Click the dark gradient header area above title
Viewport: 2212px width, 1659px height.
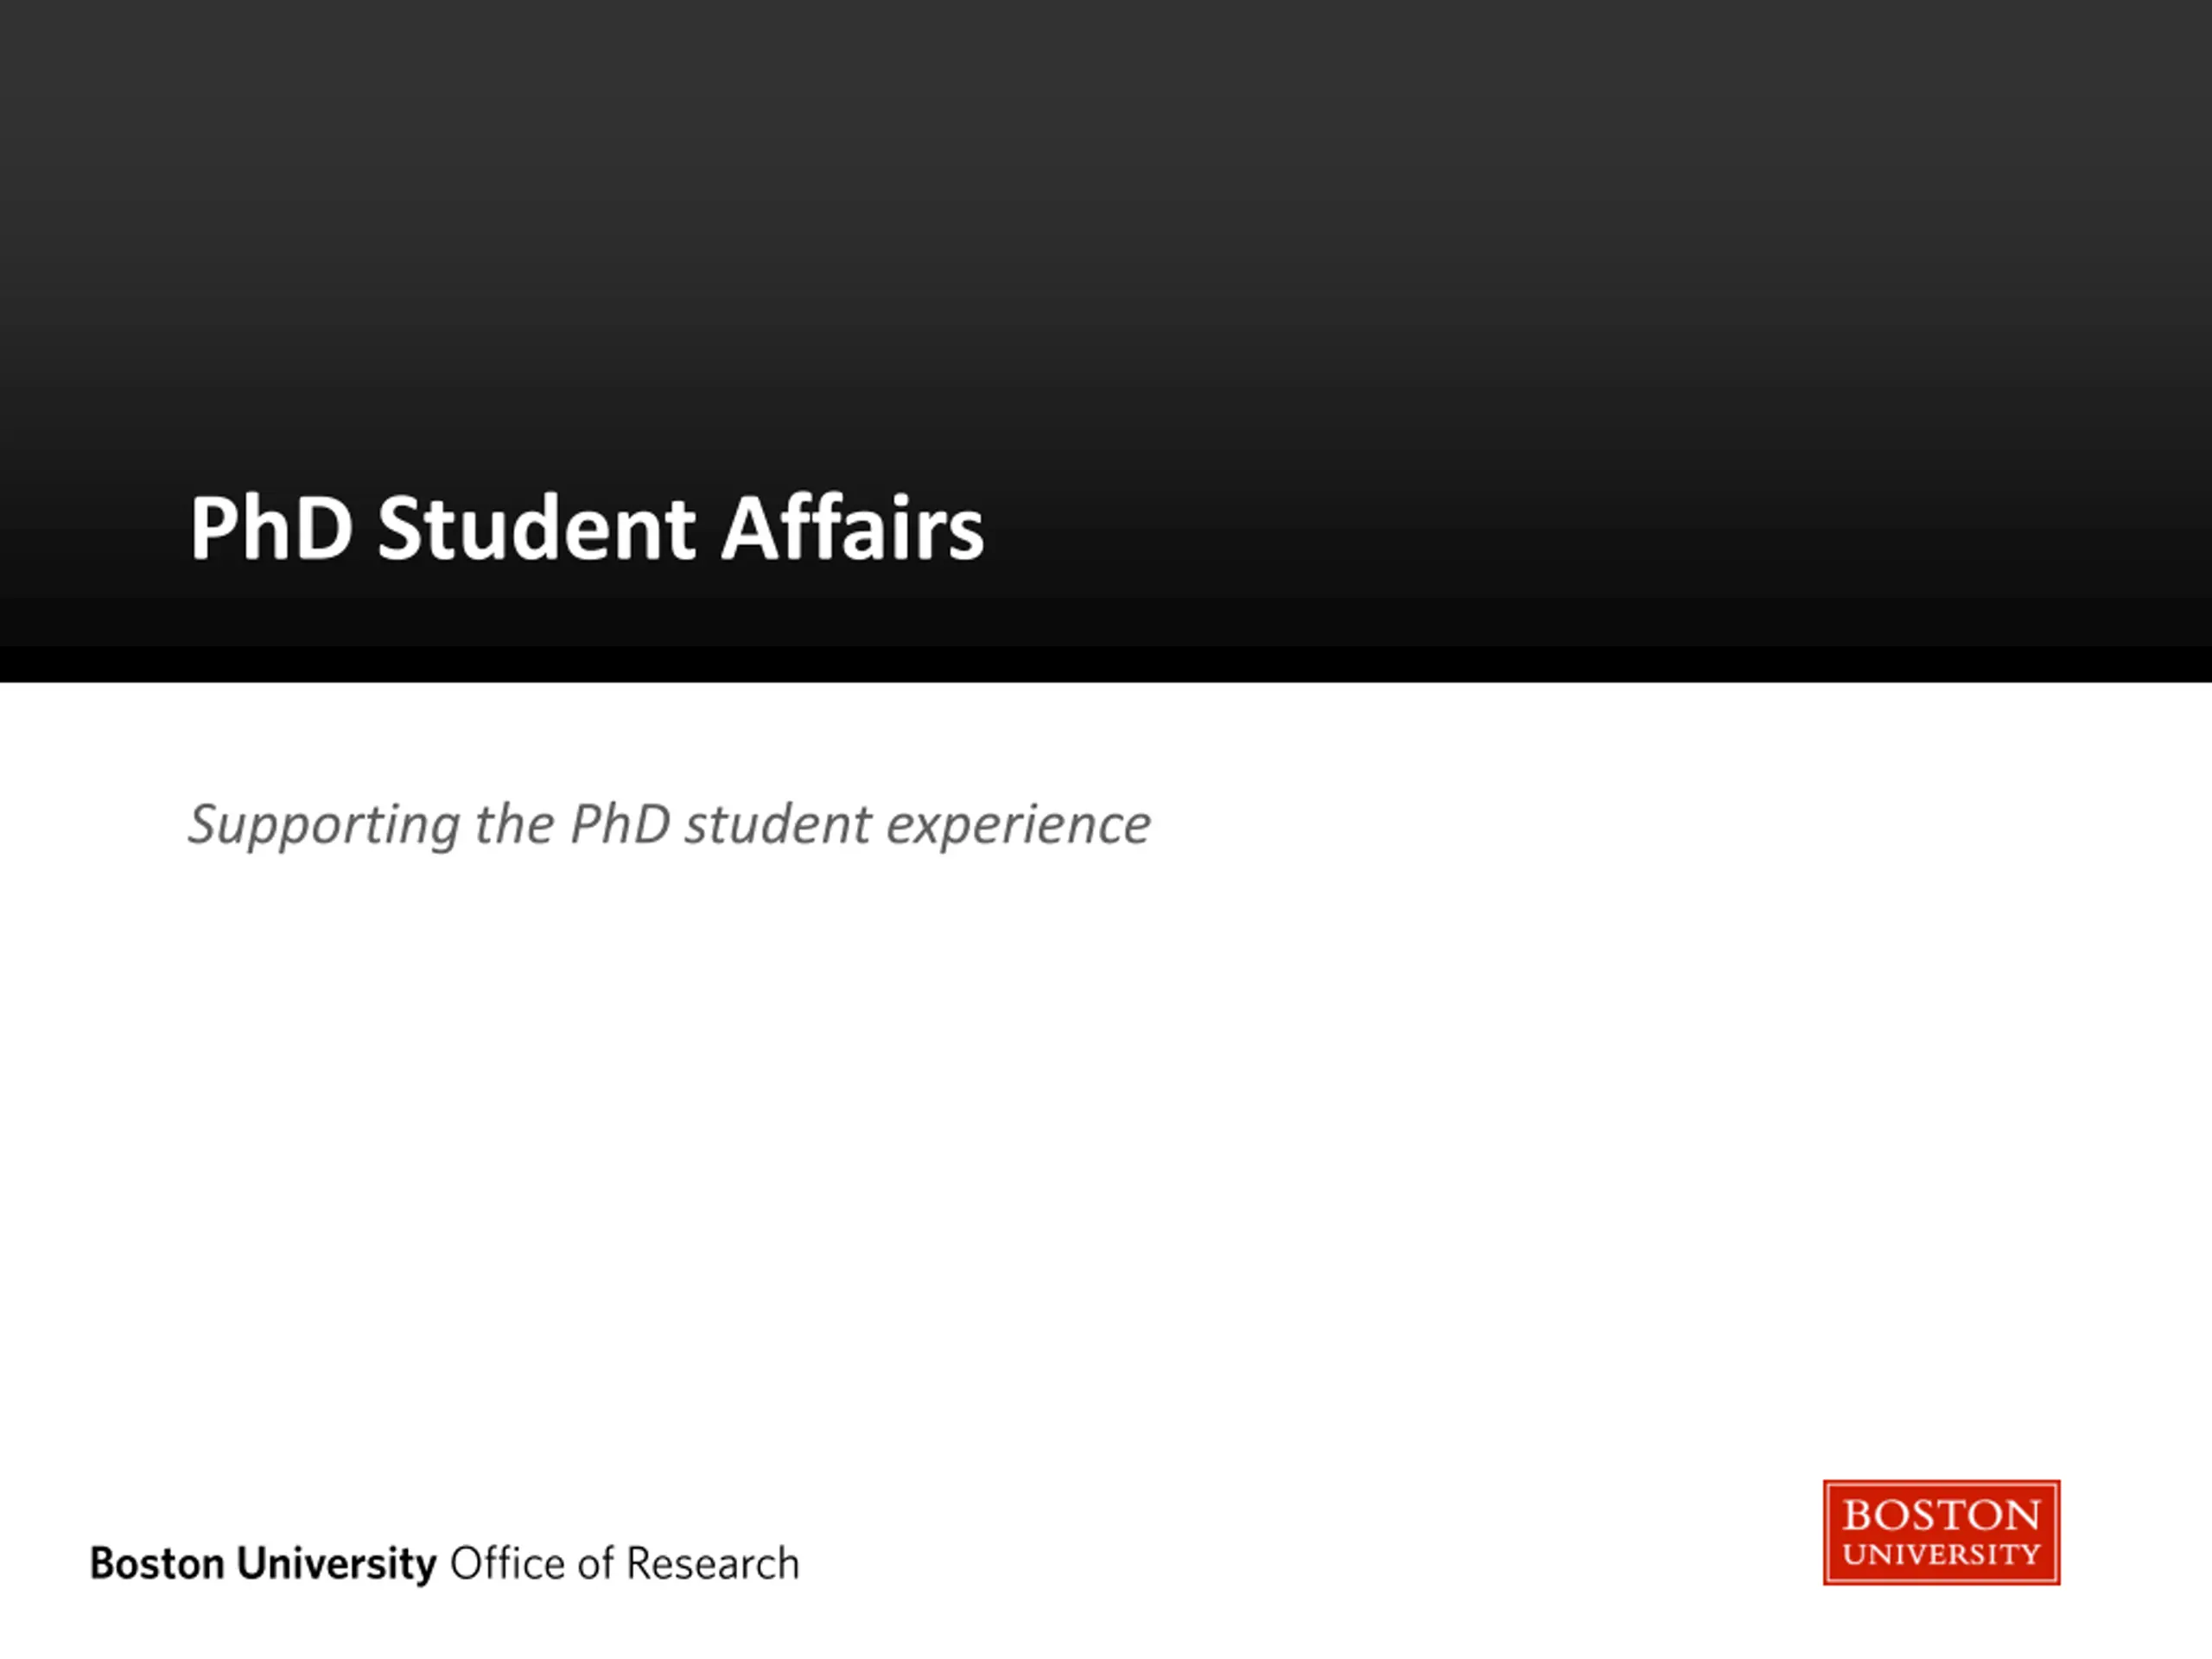(1106, 220)
